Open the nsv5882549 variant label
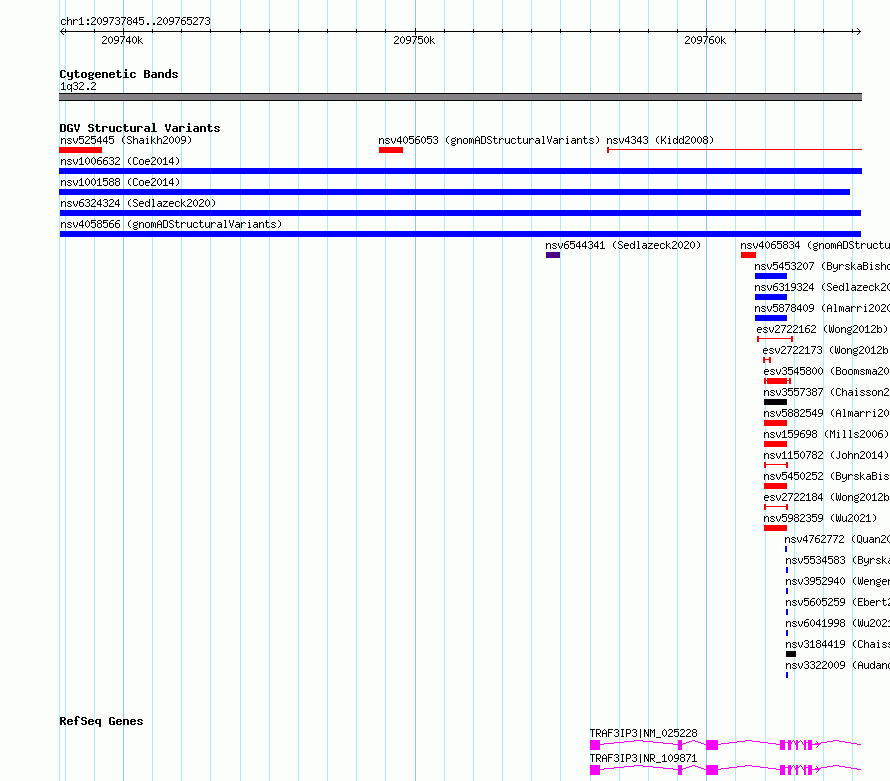 pos(826,413)
